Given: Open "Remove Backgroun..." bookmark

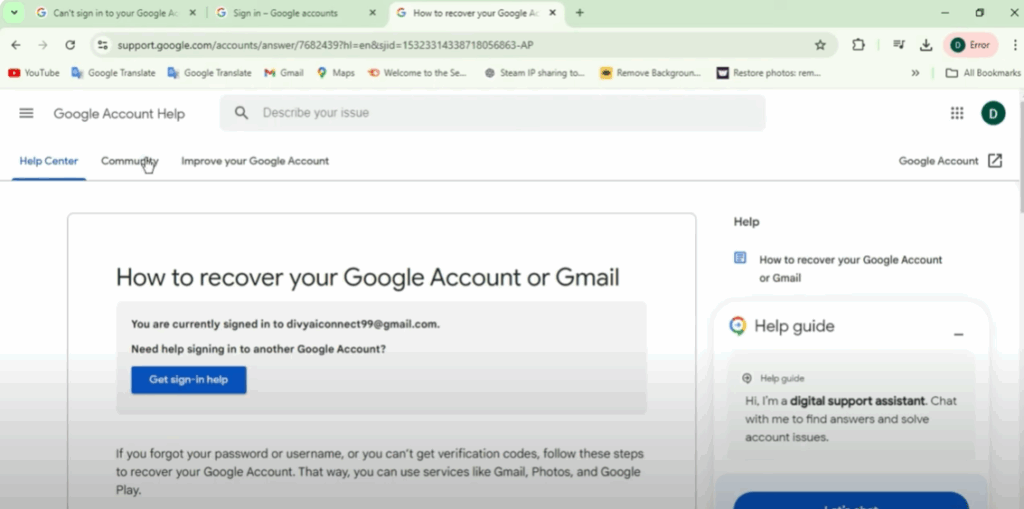Looking at the screenshot, I should coord(650,73).
